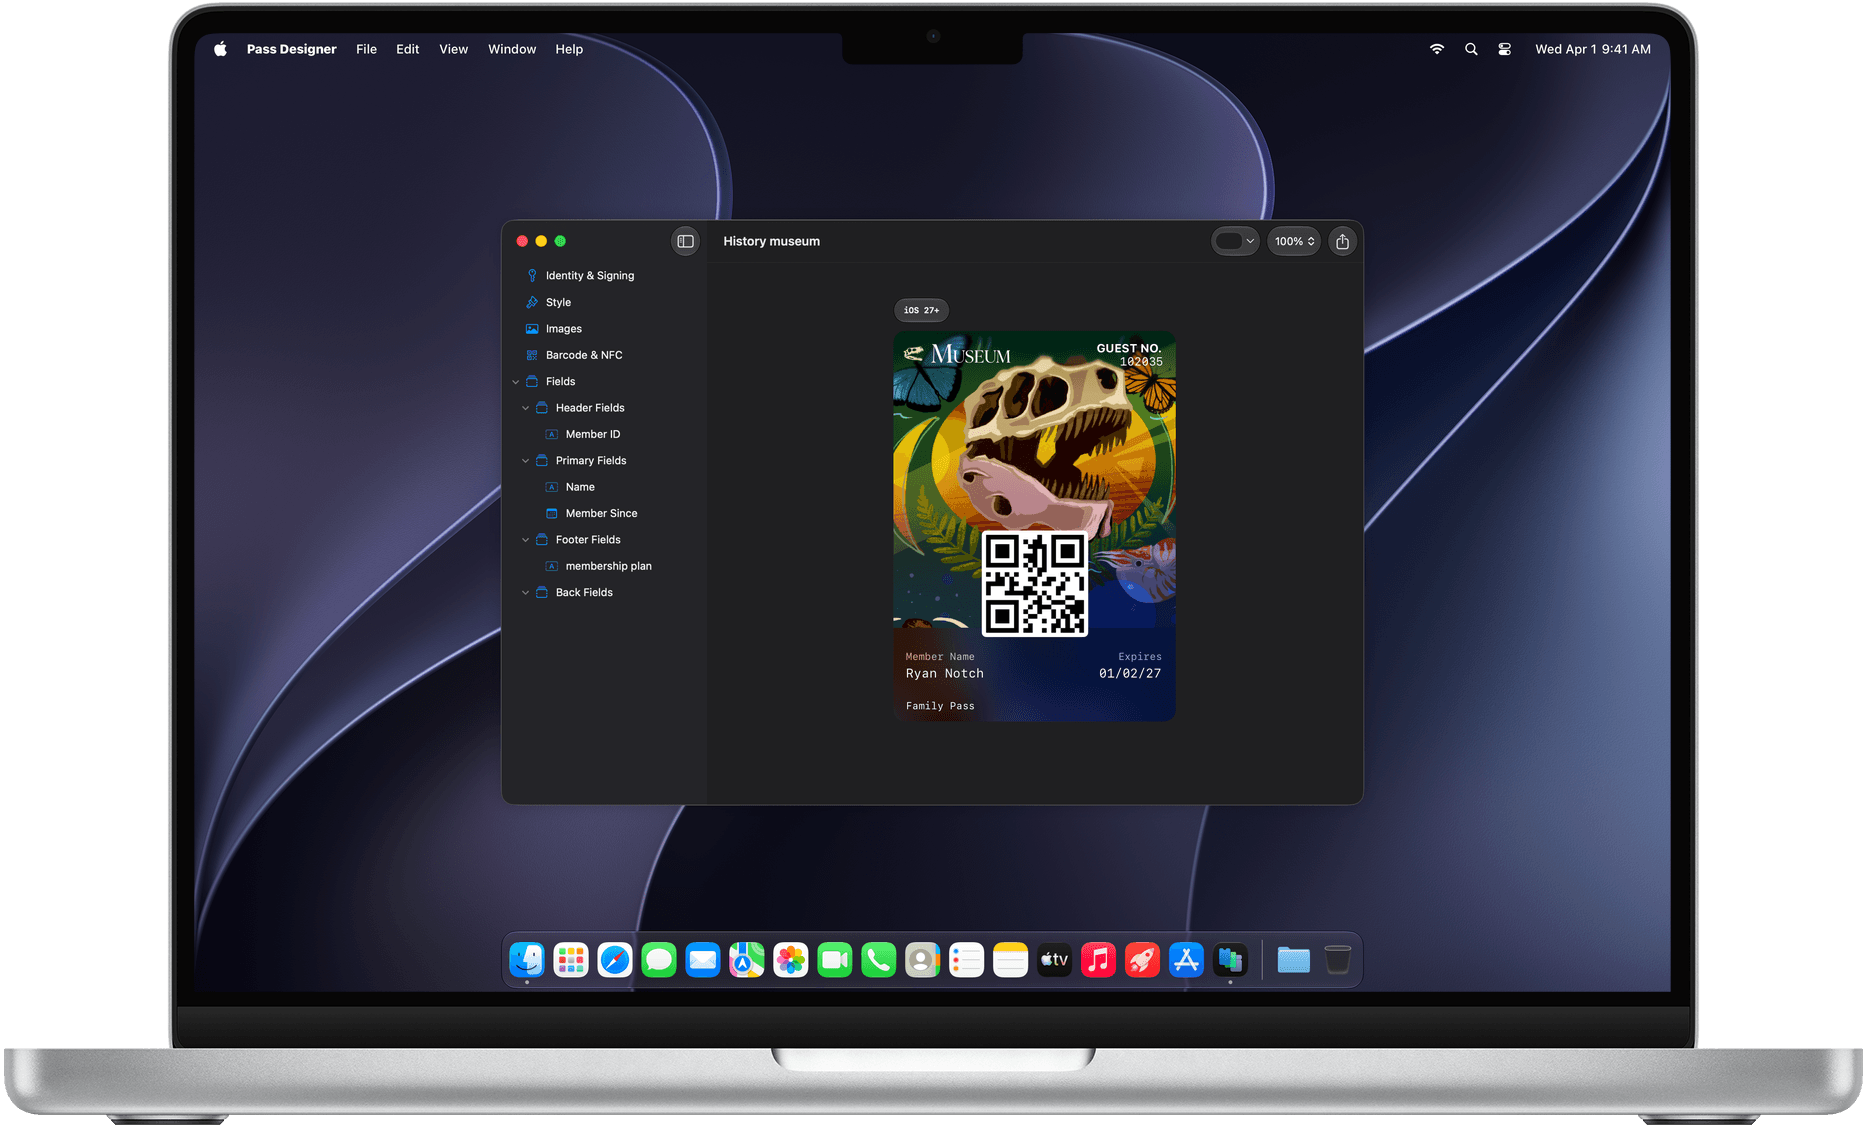
Task: Open the appearance mode dropdown in toolbar
Action: click(x=1235, y=241)
